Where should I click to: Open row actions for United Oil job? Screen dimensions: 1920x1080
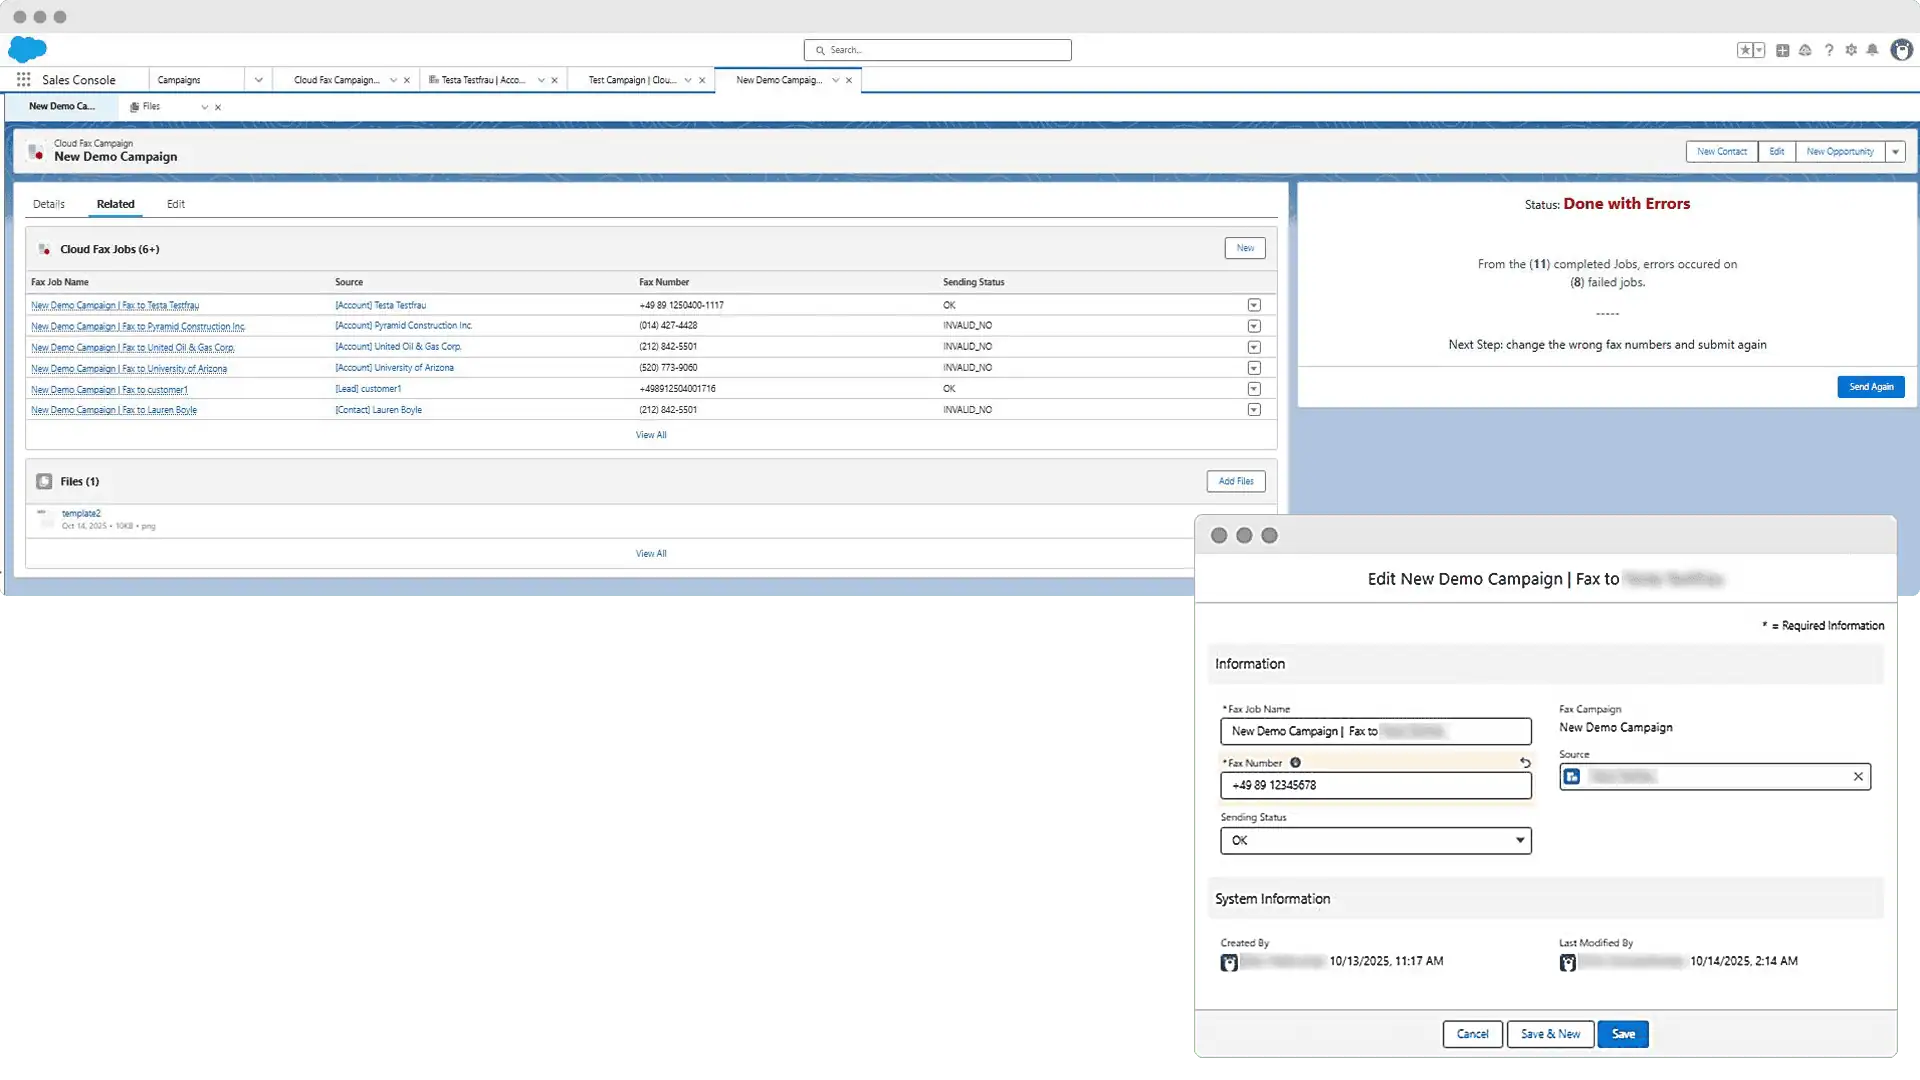pos(1254,347)
